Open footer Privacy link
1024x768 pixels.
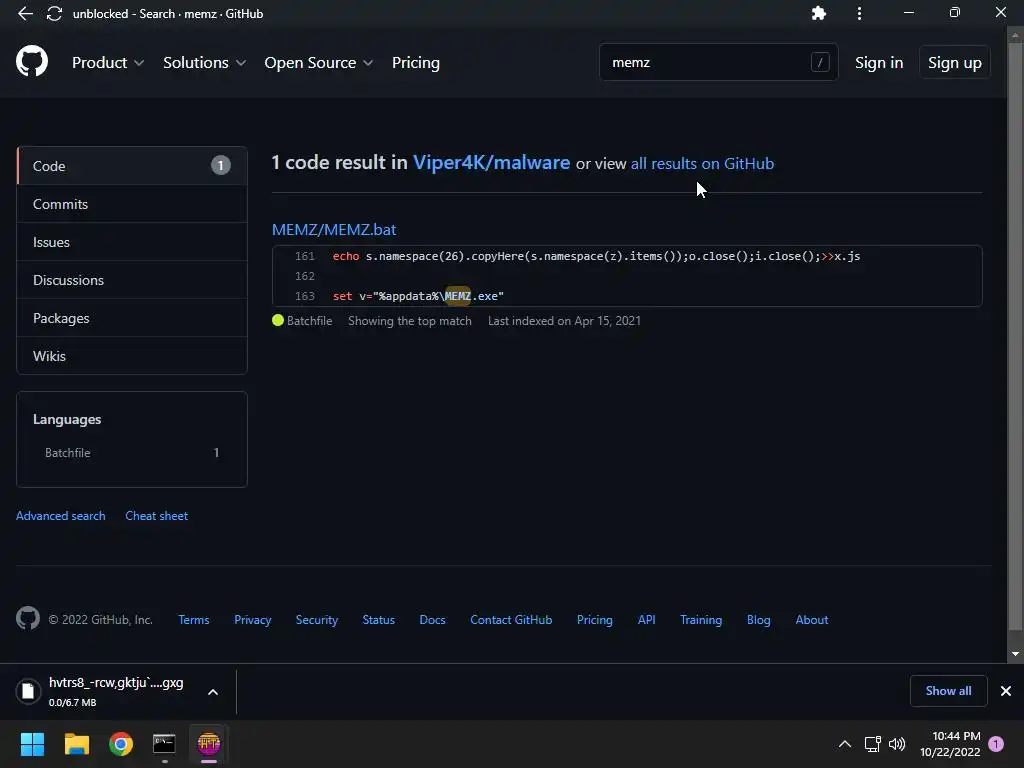[252, 619]
